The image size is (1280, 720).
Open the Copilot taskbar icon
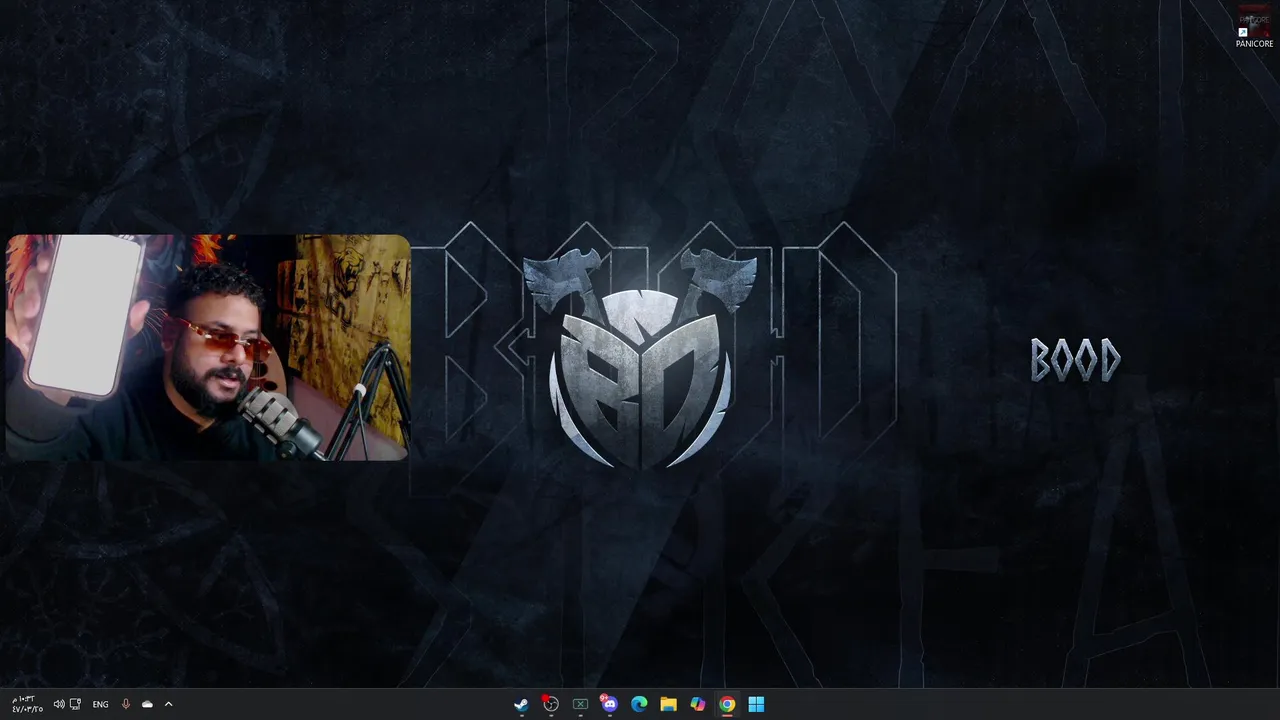pyautogui.click(x=698, y=704)
